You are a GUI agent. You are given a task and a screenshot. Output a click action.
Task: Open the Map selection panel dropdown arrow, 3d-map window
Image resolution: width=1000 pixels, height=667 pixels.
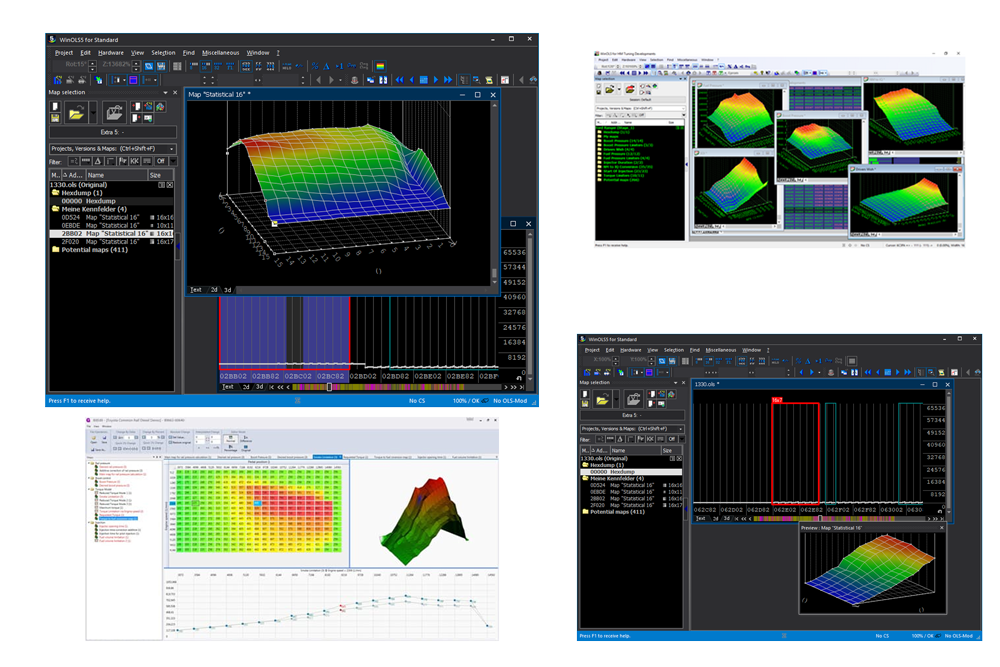(x=165, y=92)
